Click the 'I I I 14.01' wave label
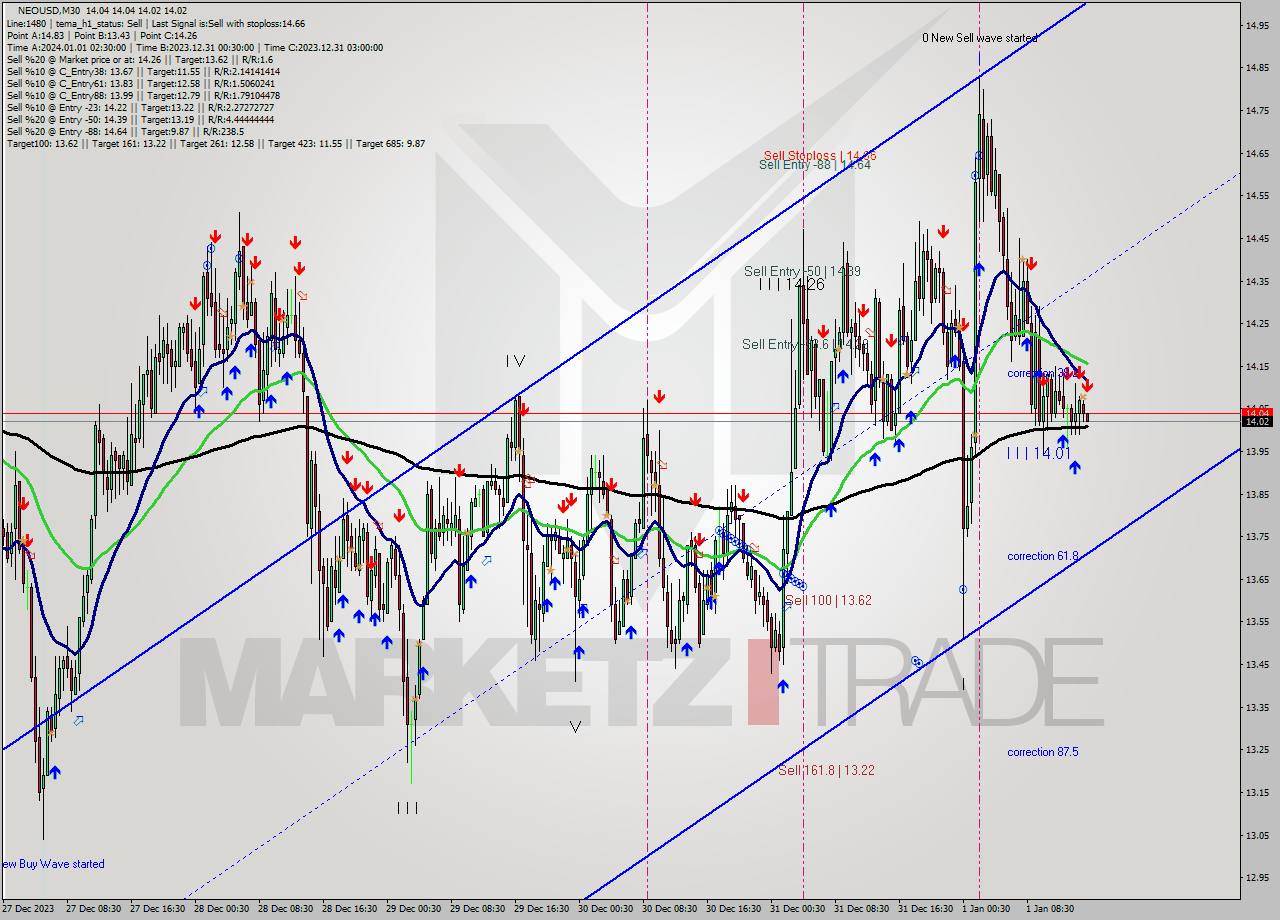 click(x=1039, y=453)
